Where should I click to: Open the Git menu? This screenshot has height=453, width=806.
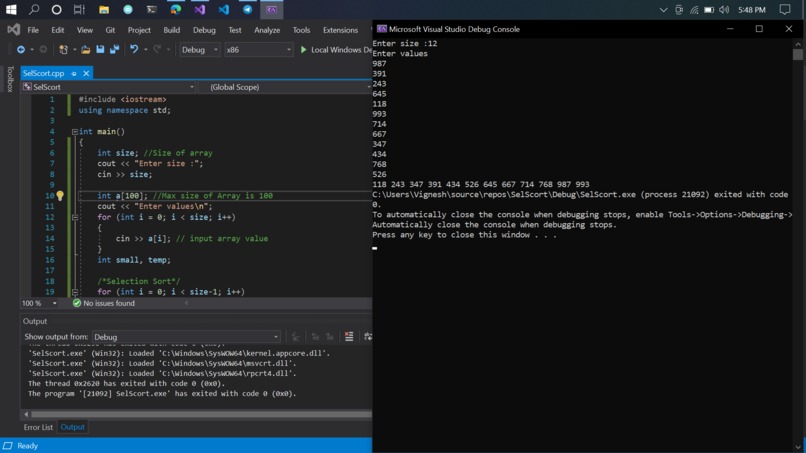point(110,30)
